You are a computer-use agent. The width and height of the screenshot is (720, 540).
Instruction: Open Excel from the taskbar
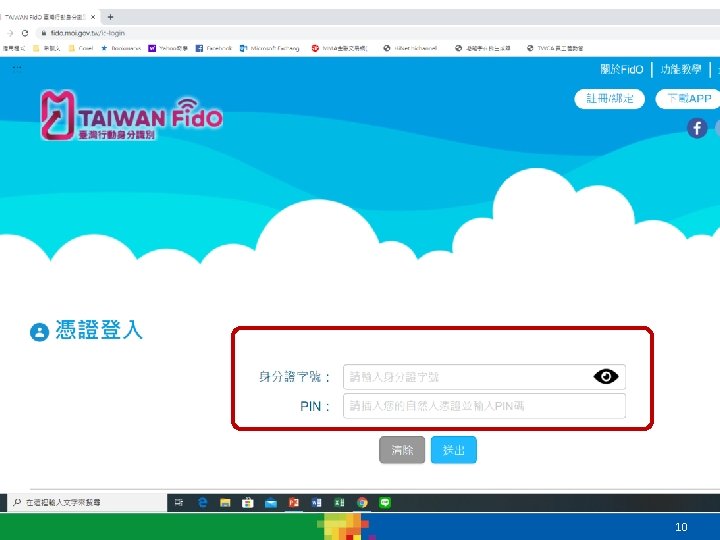[x=339, y=503]
